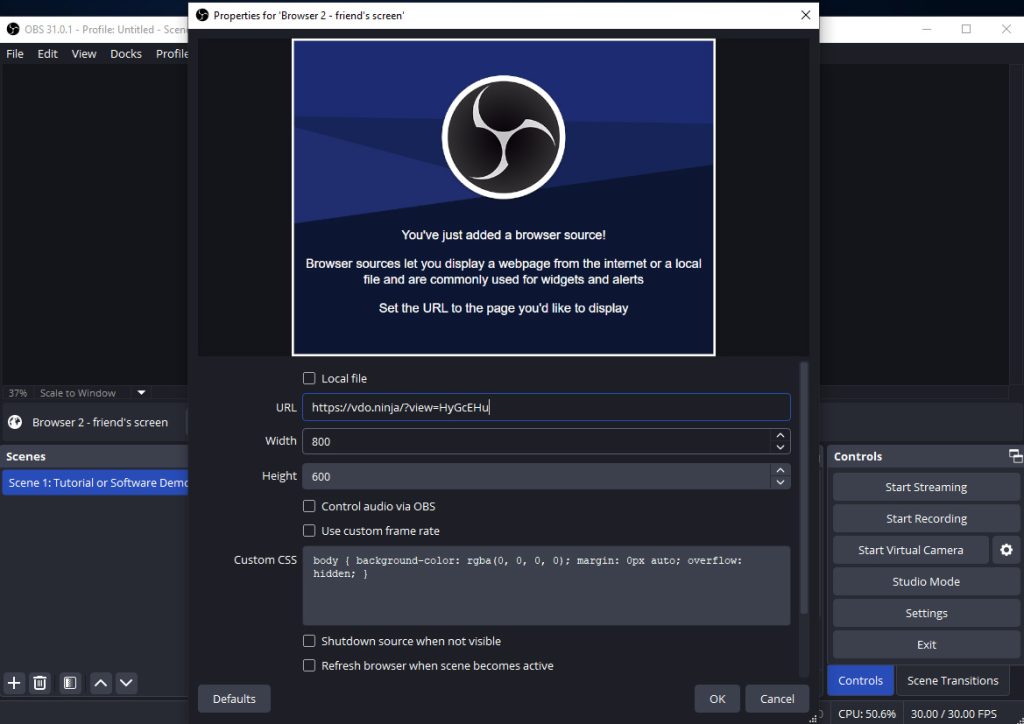Click into the URL field
1024x724 pixels.
546,407
